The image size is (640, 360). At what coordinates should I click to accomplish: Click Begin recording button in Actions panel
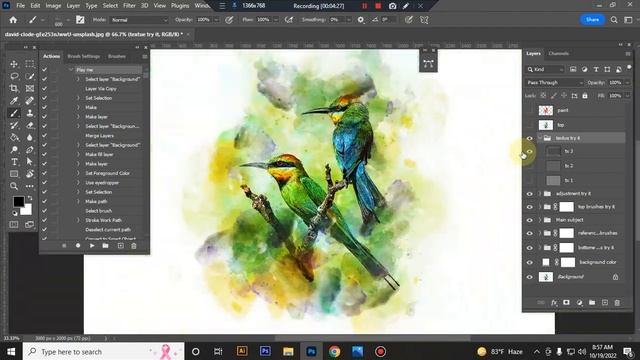tap(78, 246)
